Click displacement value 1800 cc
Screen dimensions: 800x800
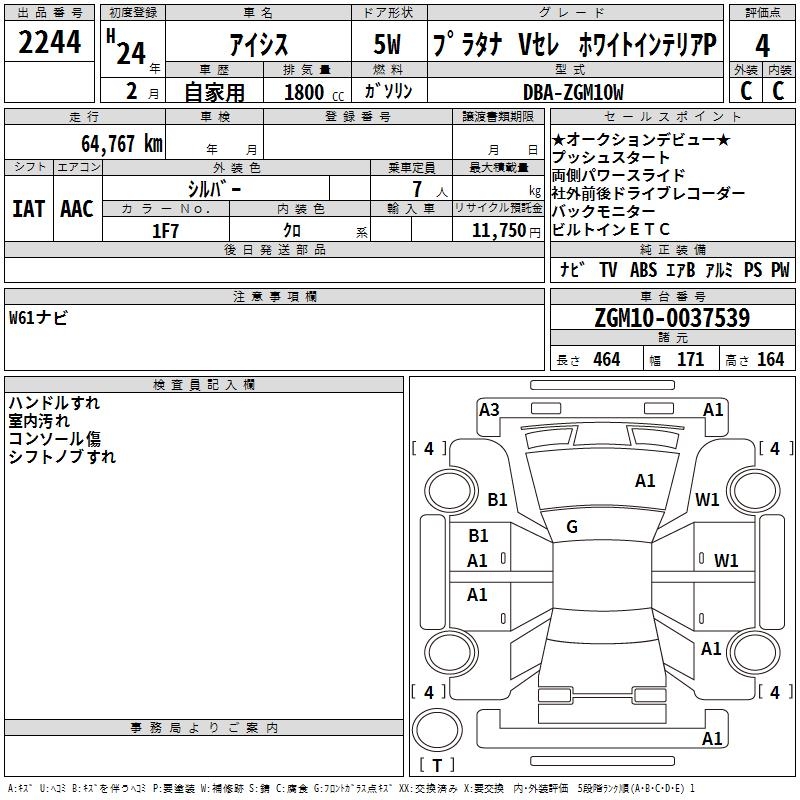314,92
